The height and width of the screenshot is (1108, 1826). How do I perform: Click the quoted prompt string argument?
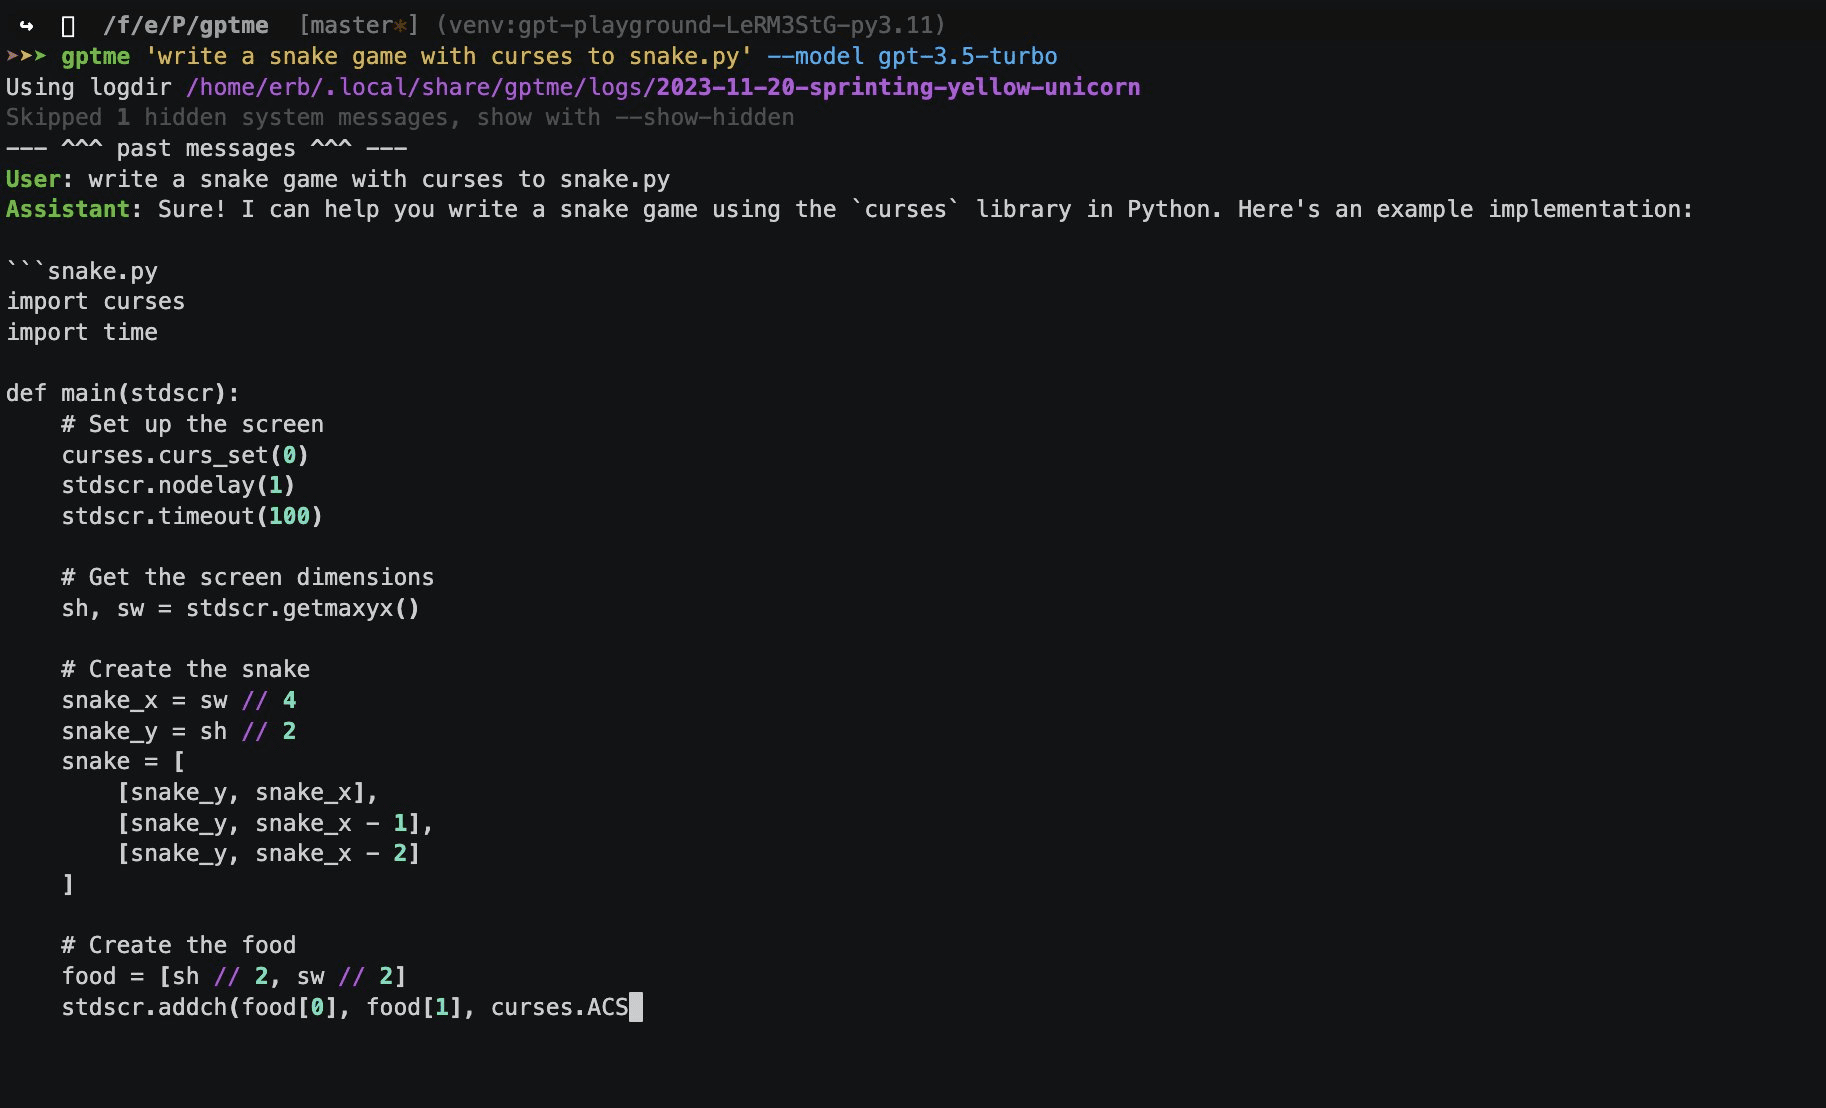coord(448,57)
